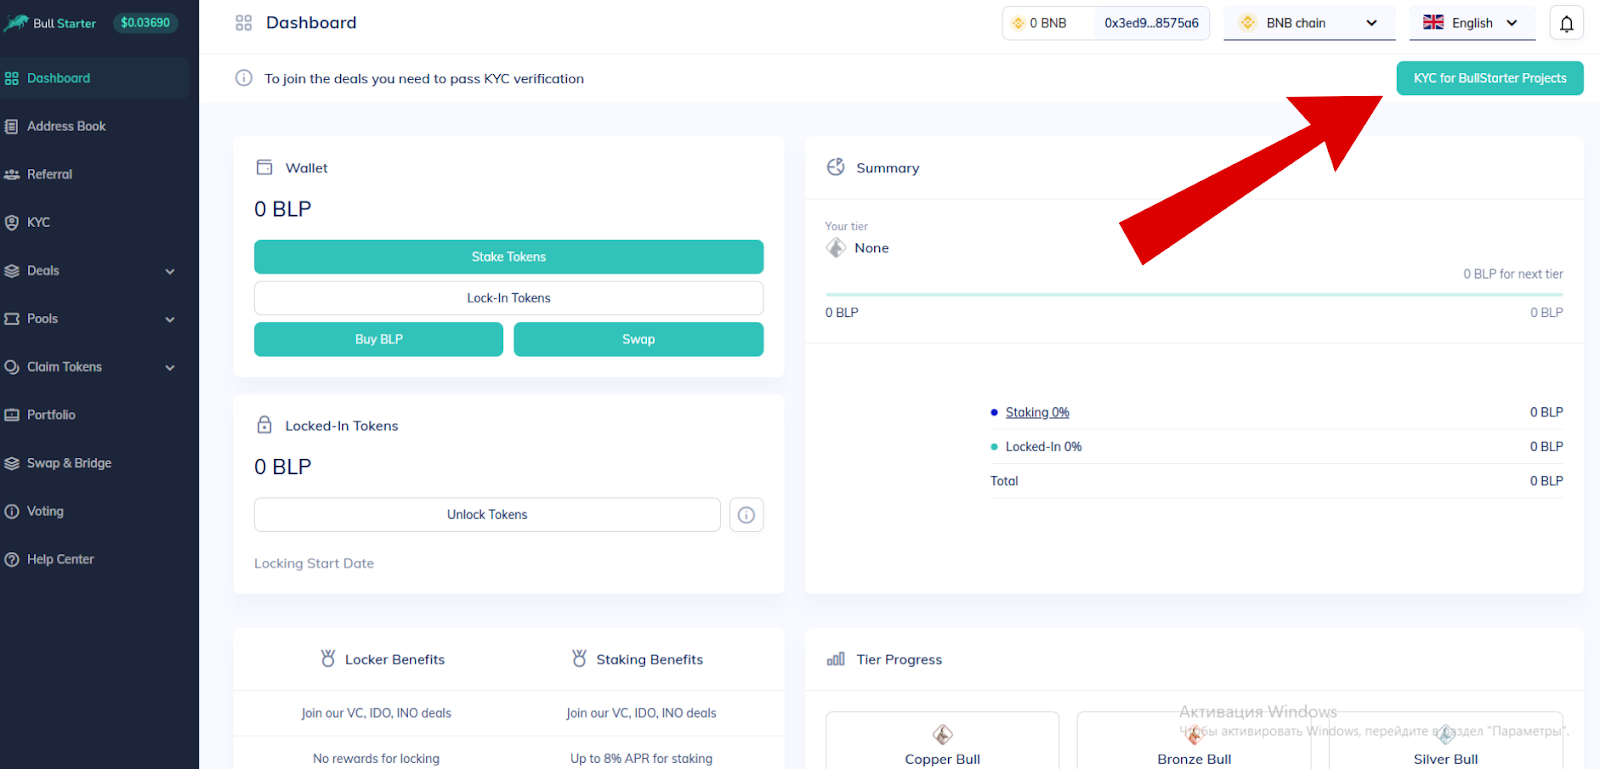Click the Tier Progress bar chart icon

(x=836, y=659)
